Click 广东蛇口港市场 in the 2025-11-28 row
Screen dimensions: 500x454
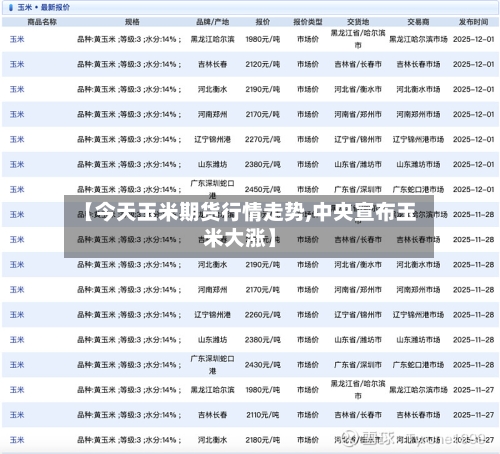coord(418,365)
